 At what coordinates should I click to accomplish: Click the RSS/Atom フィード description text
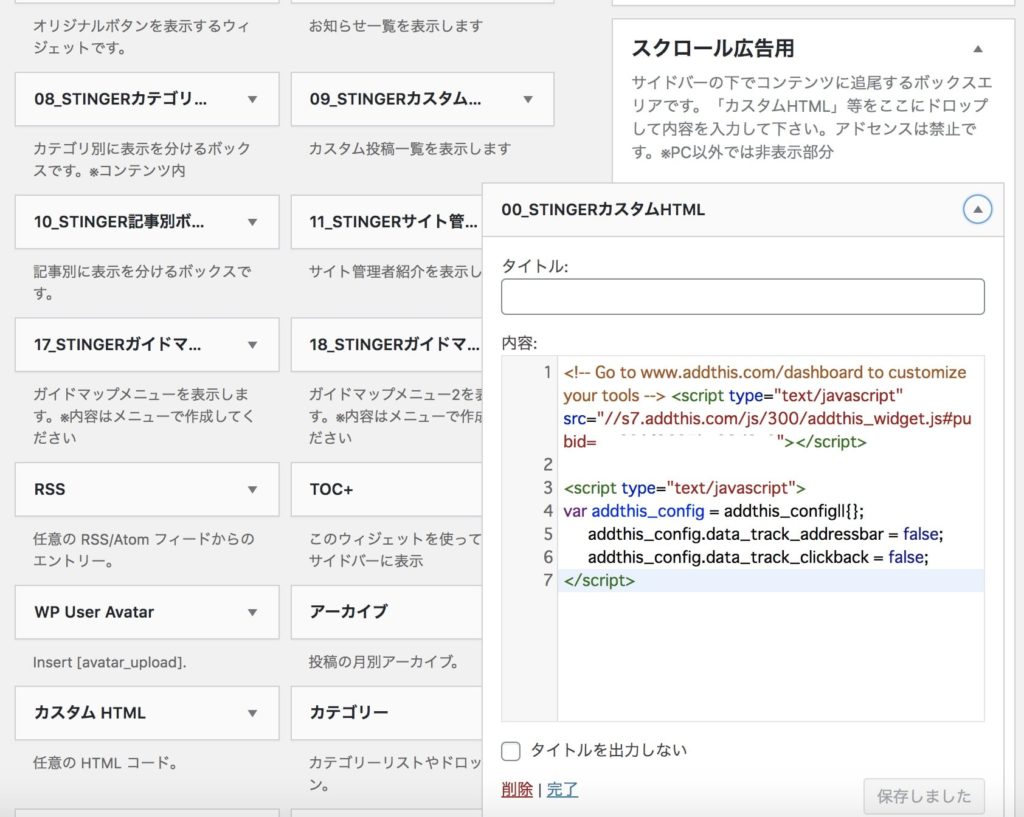pyautogui.click(x=144, y=550)
